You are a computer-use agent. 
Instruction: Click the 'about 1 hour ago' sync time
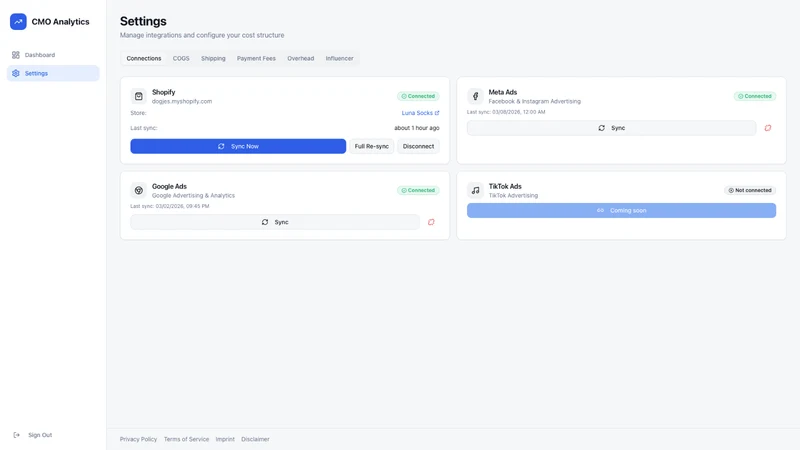pos(416,128)
